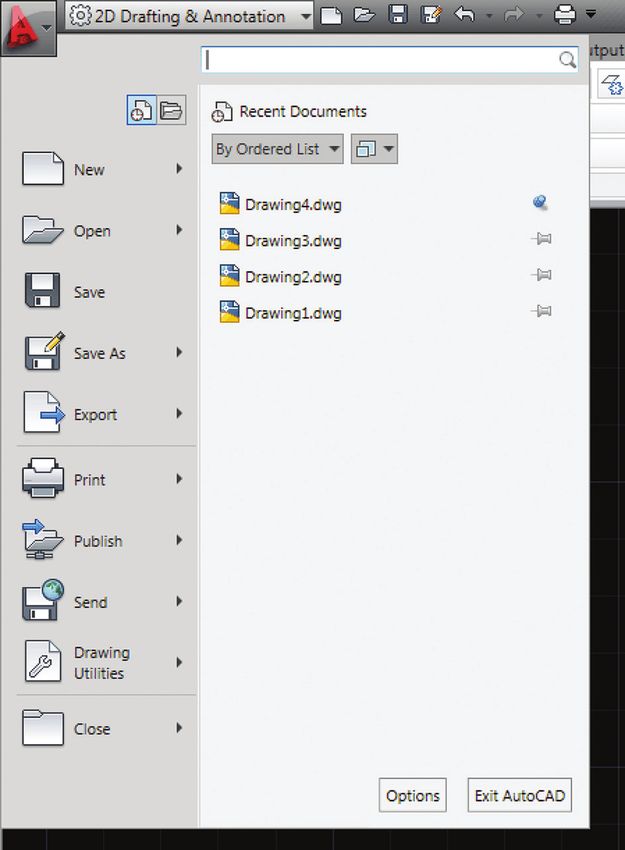The image size is (625, 850).
Task: Click the Open folder icon in Quick Access toolbar
Action: pyautogui.click(x=364, y=15)
